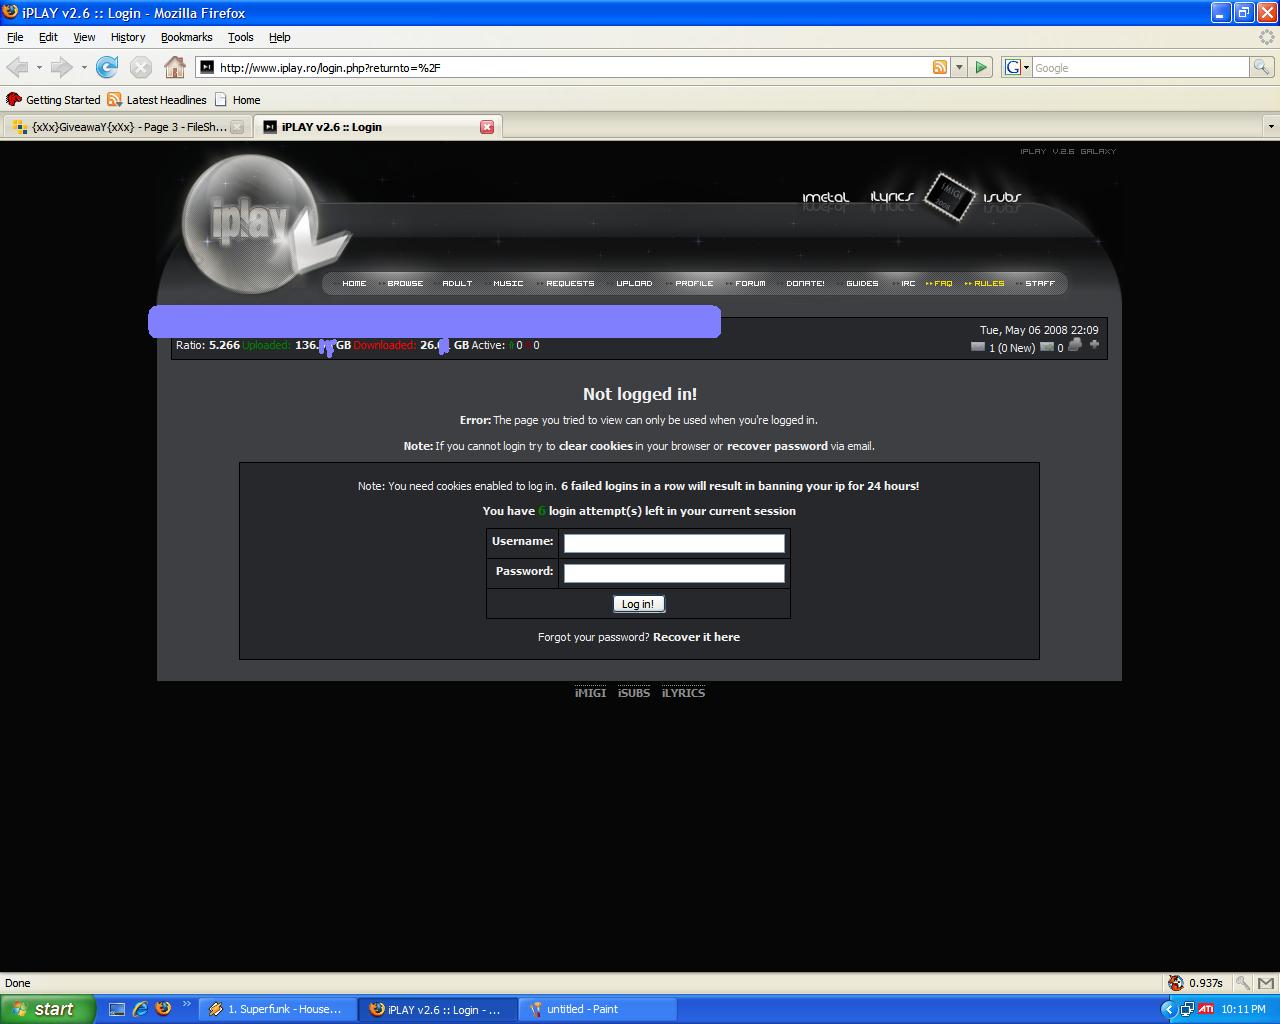Close the iPLAY v2.6 Login tab

pos(487,127)
